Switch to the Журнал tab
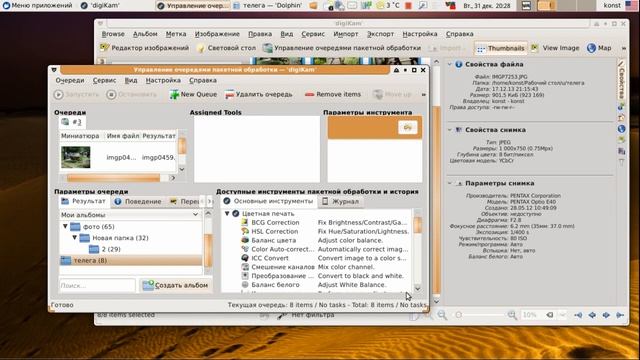The height and width of the screenshot is (360, 640). [340, 201]
